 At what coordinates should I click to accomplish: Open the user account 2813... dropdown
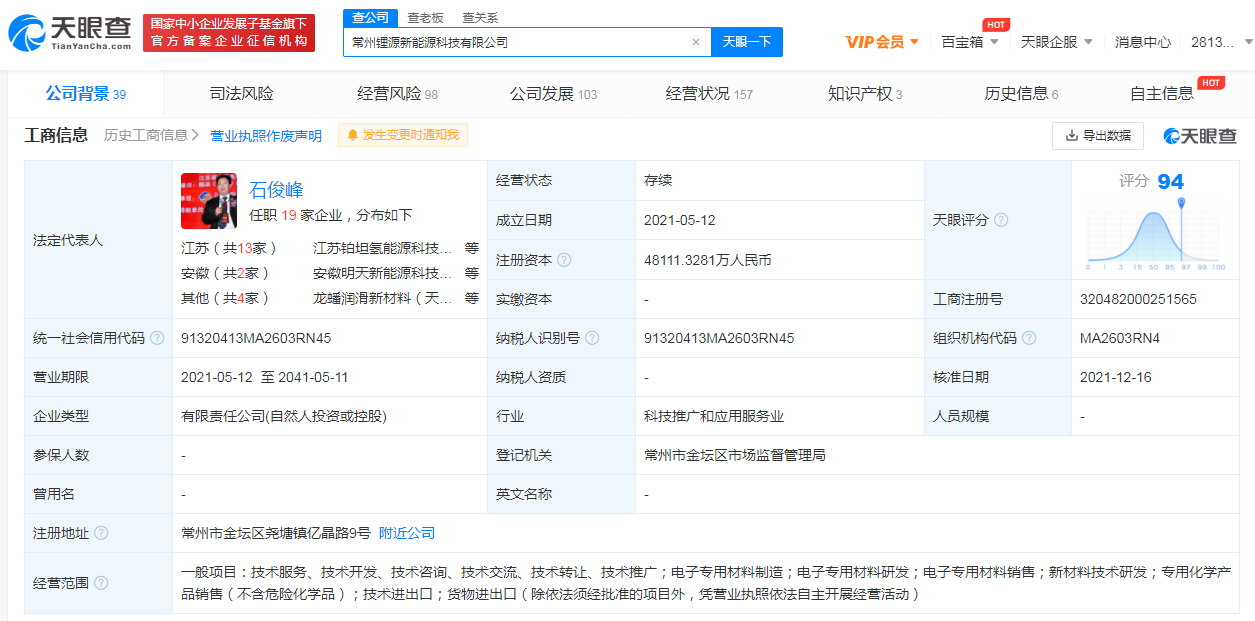[x=1220, y=42]
